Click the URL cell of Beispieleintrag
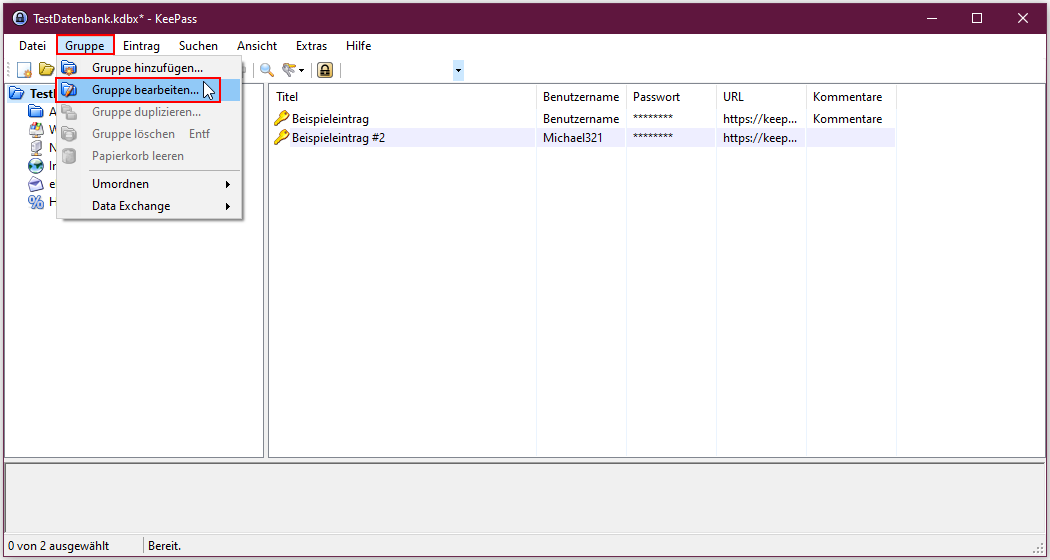This screenshot has height=560, width=1050. (760, 119)
